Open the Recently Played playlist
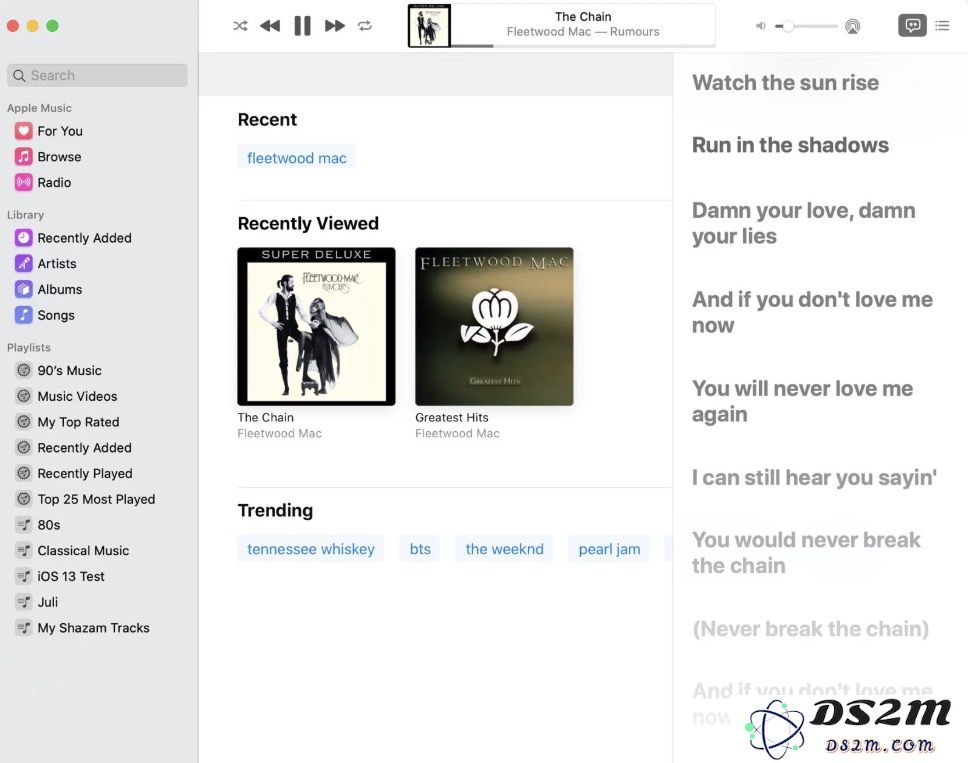Viewport: 968px width, 763px height. 85,473
